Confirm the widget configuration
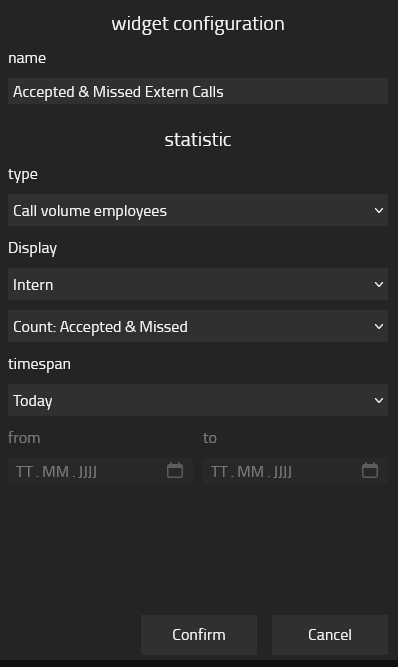The width and height of the screenshot is (398, 667). (x=199, y=635)
